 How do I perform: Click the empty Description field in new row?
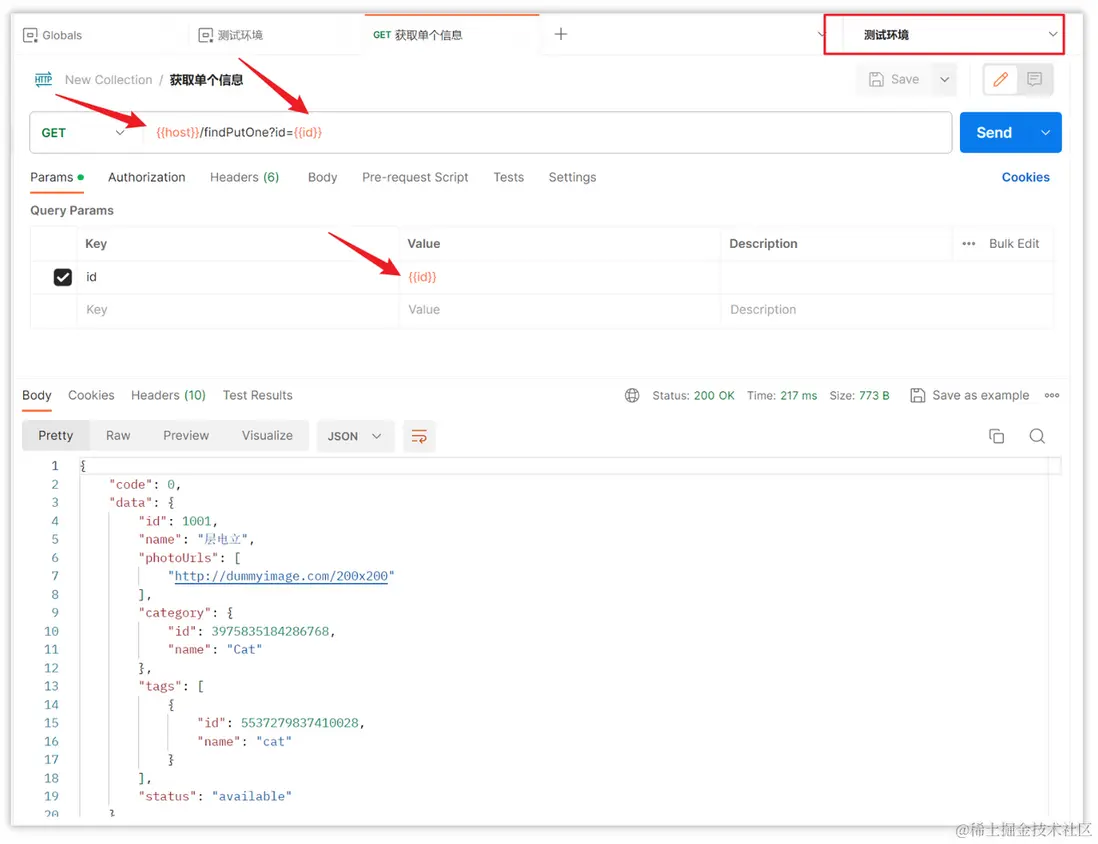887,310
